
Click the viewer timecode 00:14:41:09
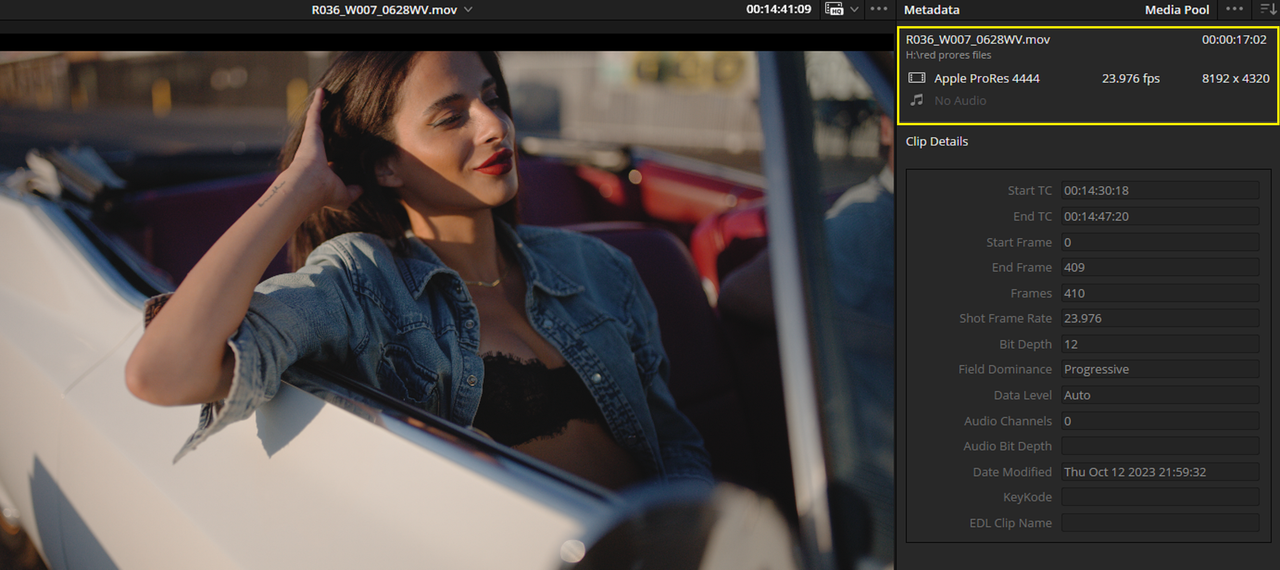point(779,9)
